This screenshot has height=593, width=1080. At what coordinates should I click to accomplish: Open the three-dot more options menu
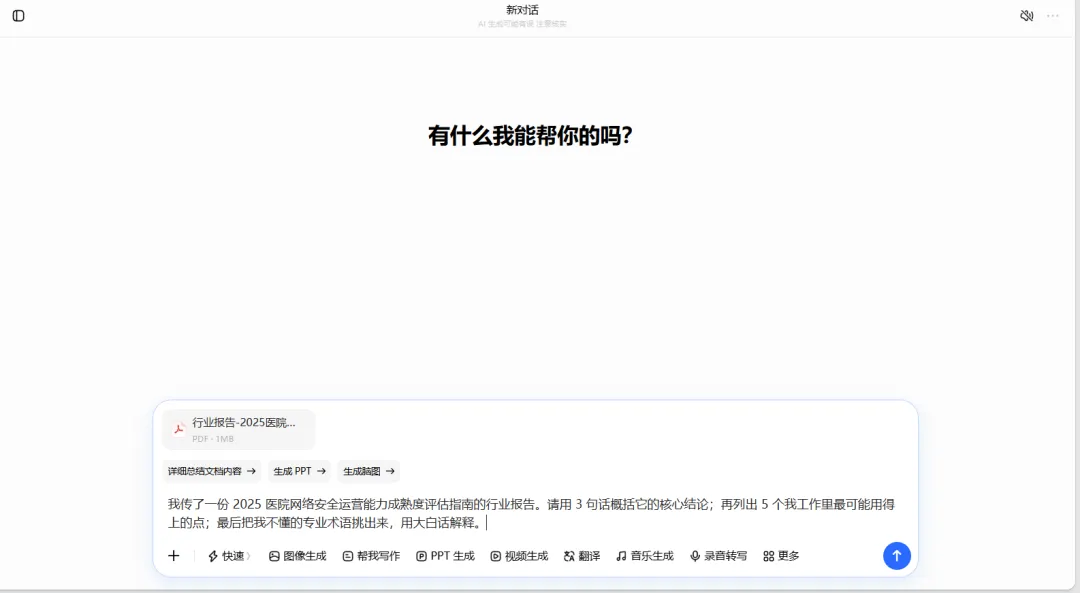(x=1052, y=16)
